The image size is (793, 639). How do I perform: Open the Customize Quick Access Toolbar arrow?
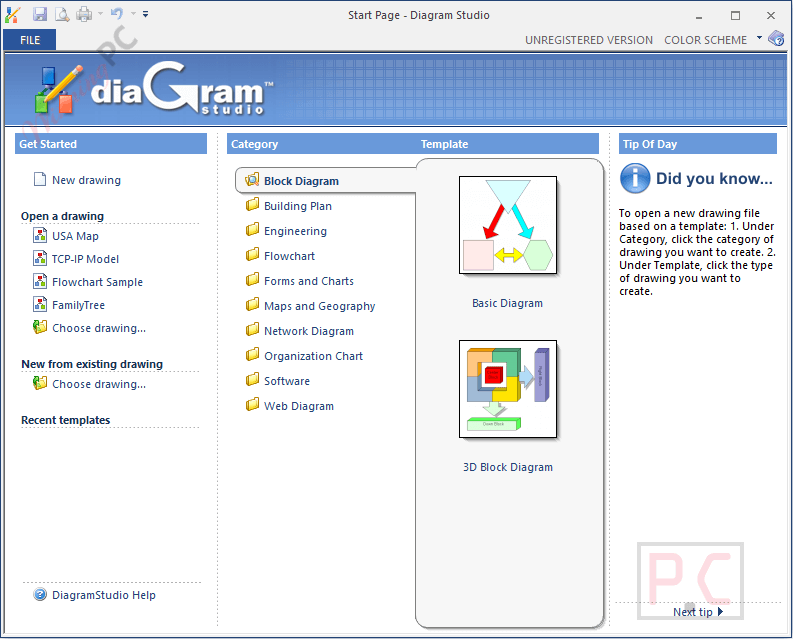click(x=146, y=14)
